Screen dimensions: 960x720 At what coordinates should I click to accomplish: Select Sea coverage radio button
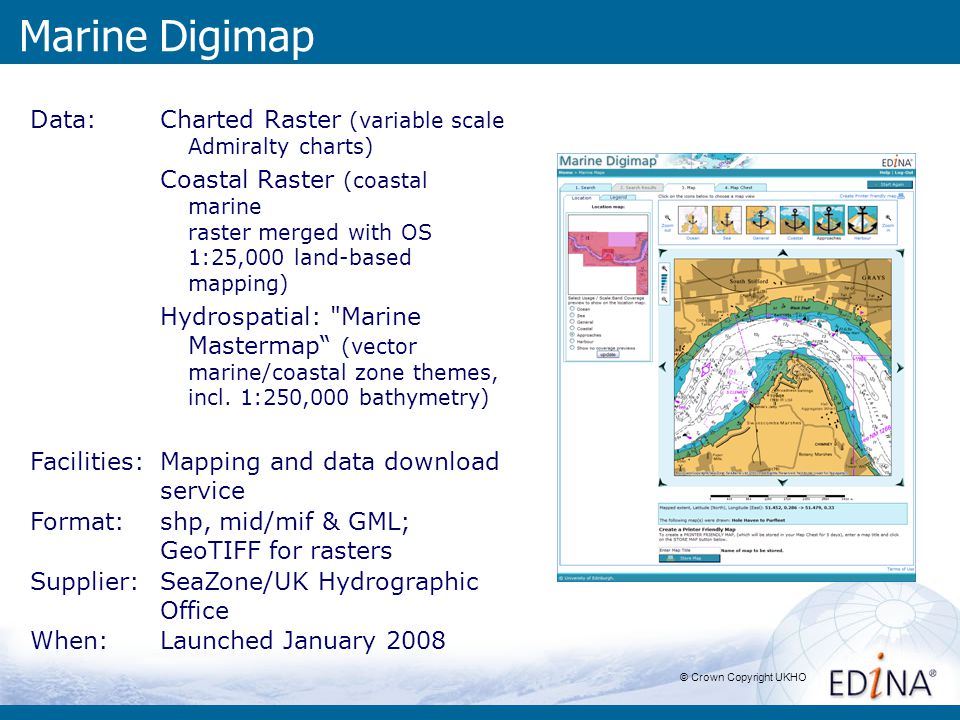[x=572, y=315]
